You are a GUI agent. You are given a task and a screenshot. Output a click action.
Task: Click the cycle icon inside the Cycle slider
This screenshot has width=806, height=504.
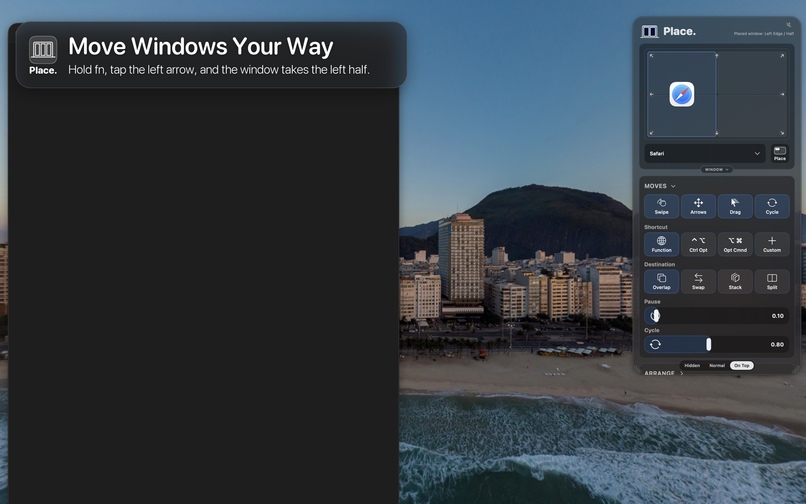[x=655, y=345]
